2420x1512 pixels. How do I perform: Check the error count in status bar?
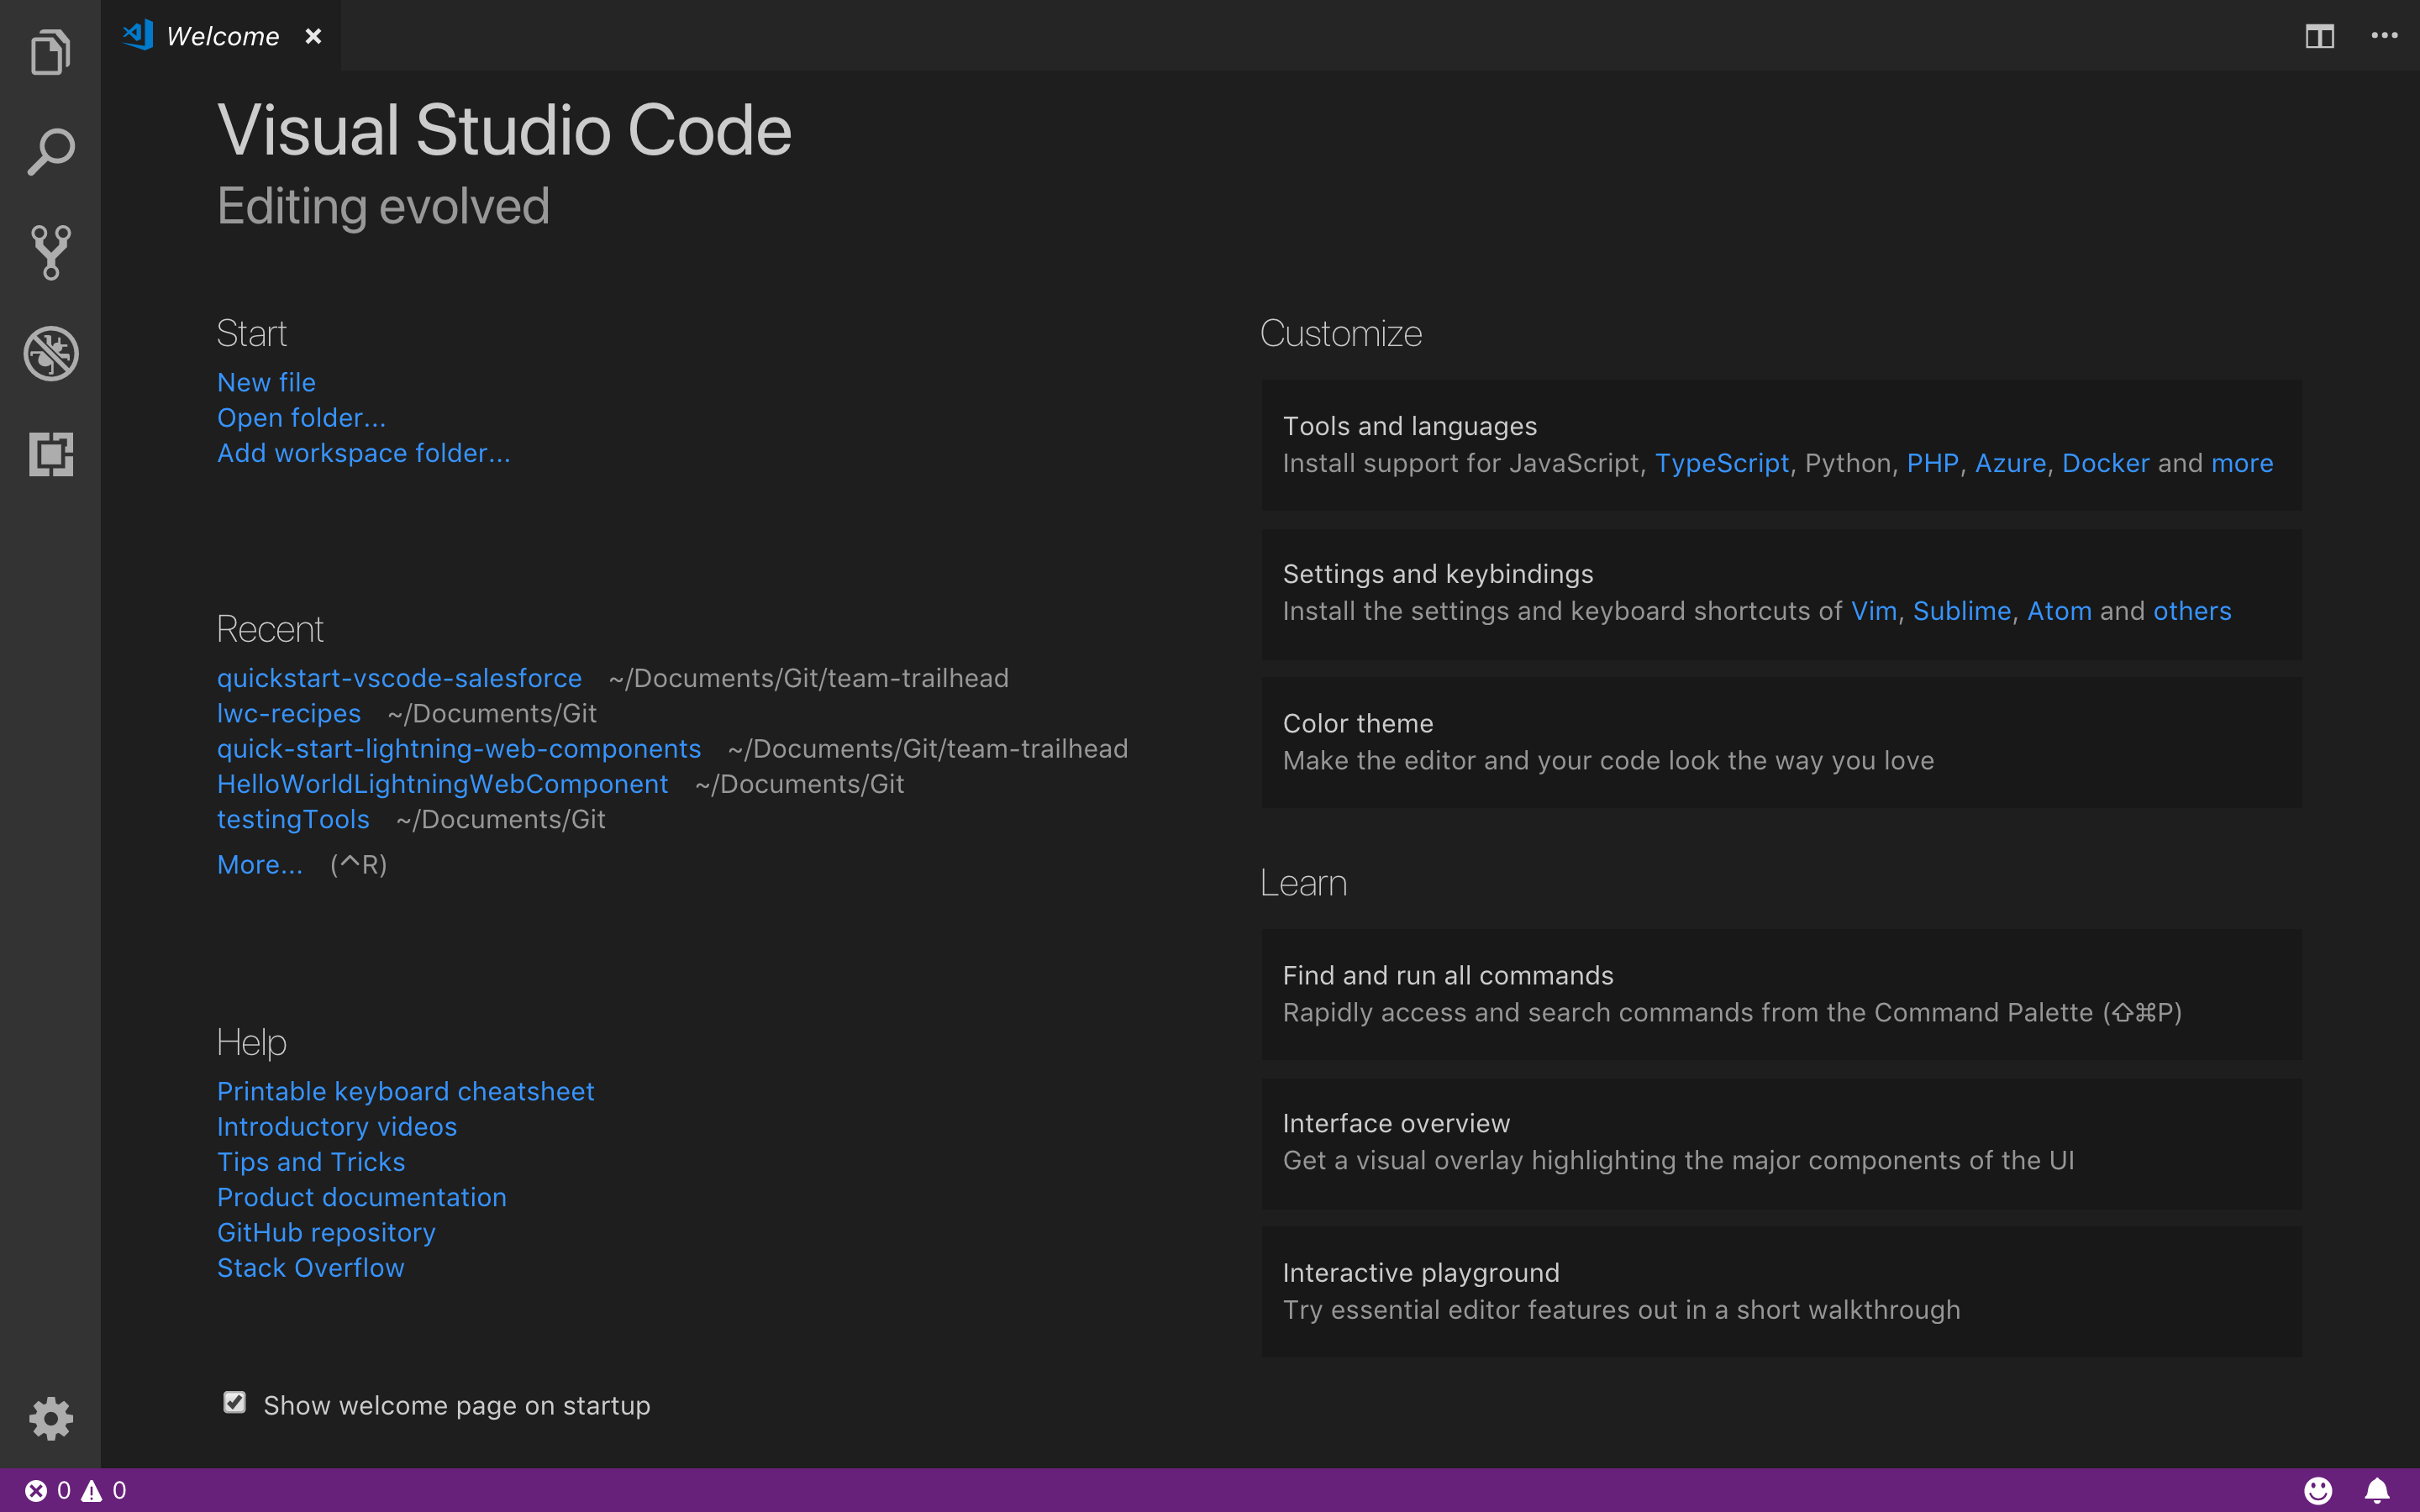click(49, 1489)
